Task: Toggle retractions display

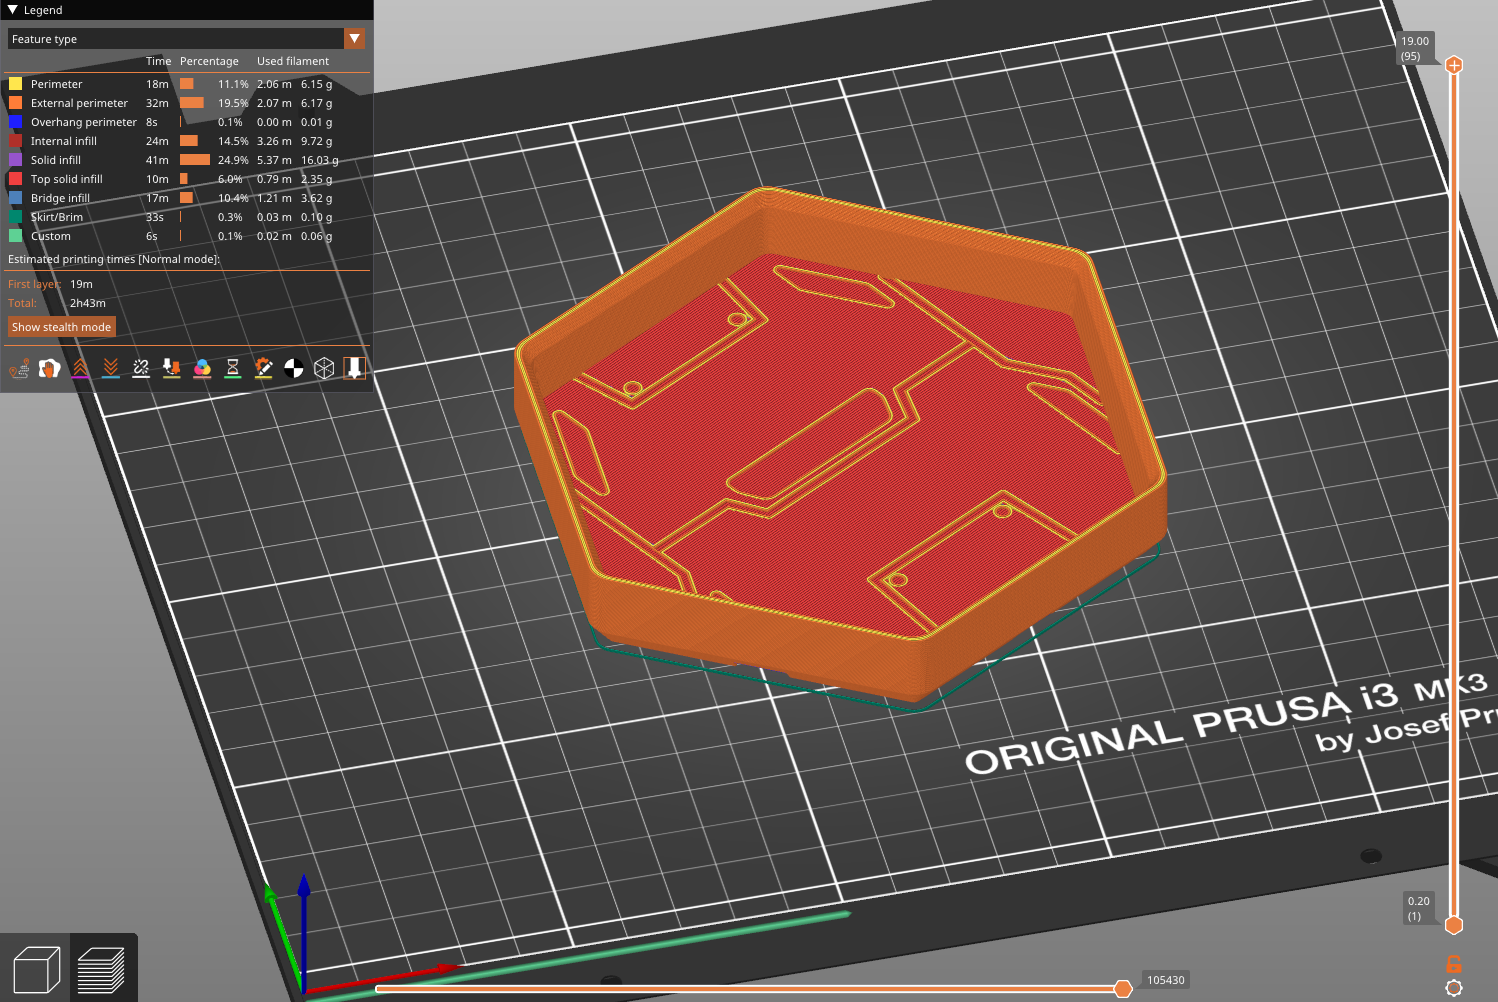Action: point(80,368)
